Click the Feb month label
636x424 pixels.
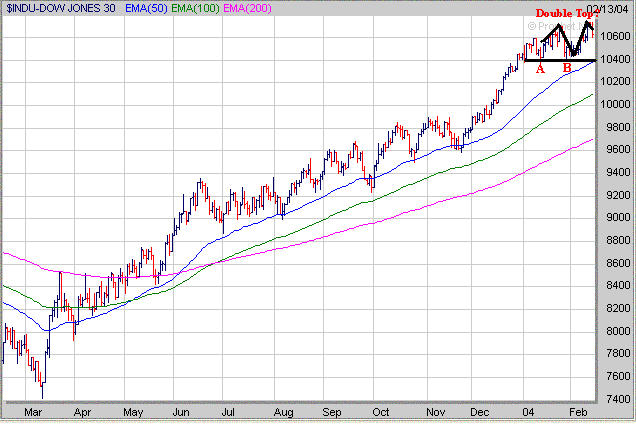tap(578, 413)
